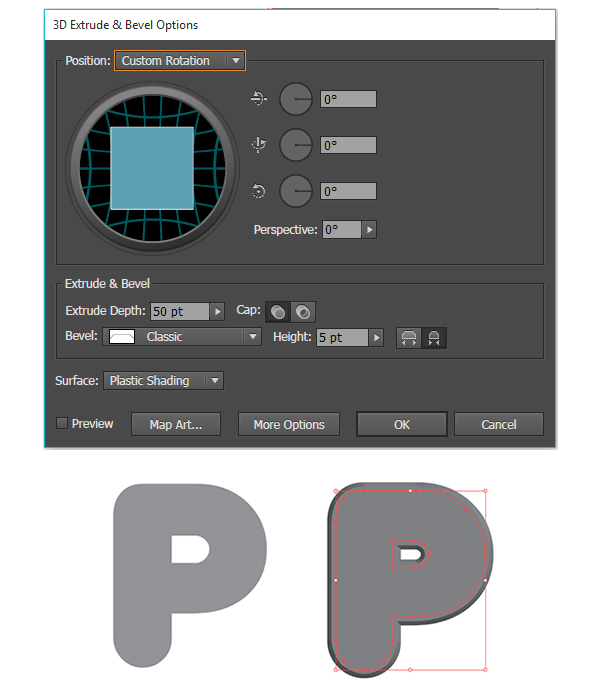The width and height of the screenshot is (600, 695).
Task: Click the Y-axis rotation angle field
Action: click(348, 145)
